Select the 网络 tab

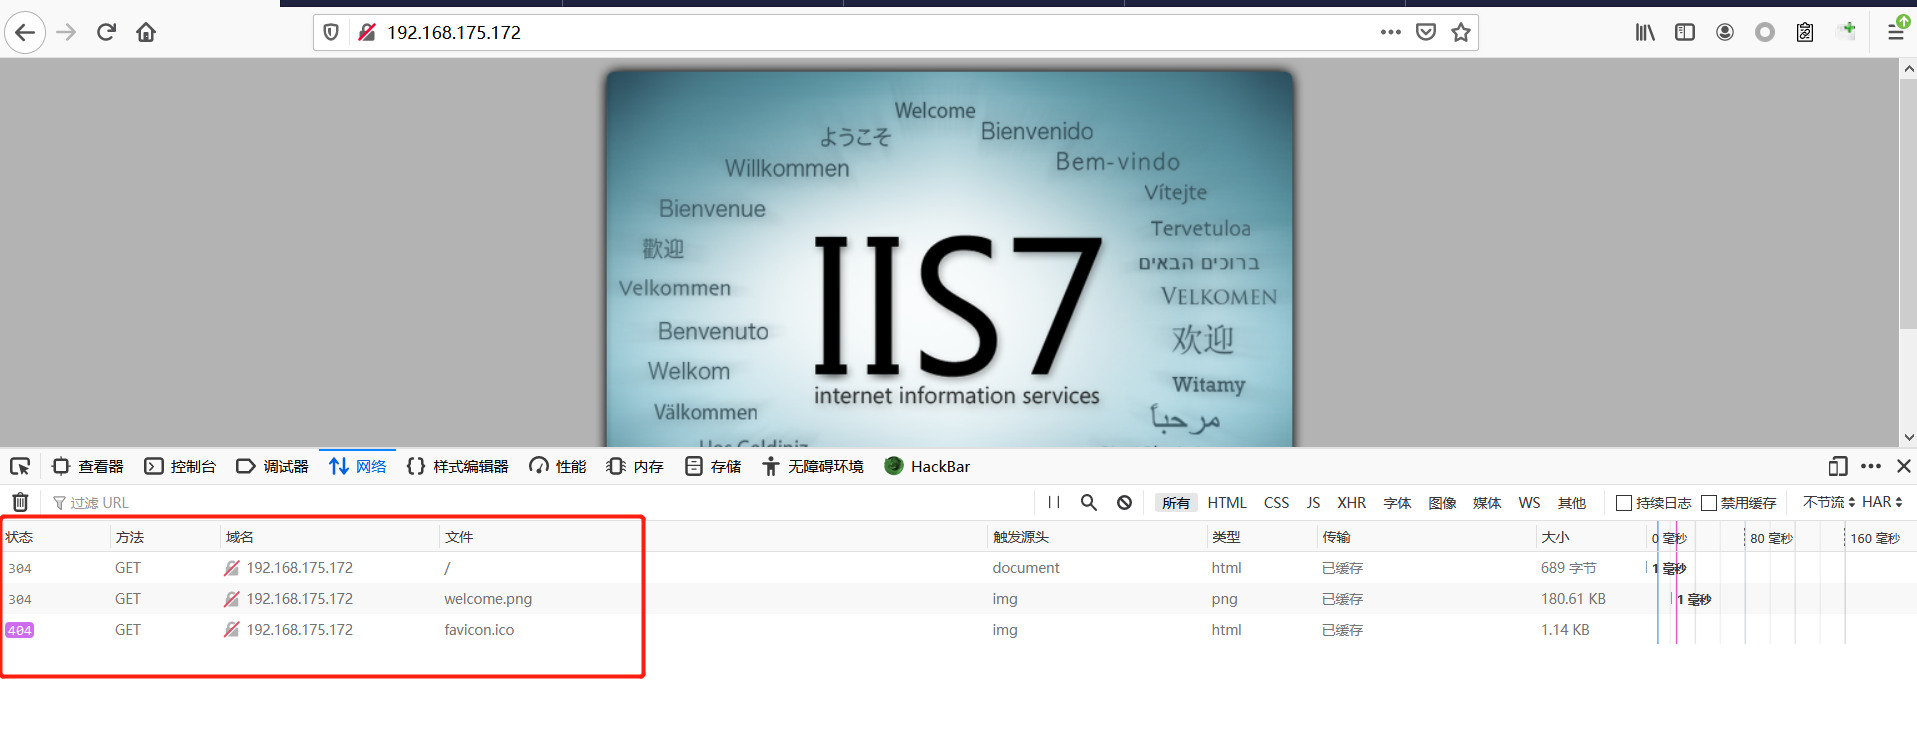pos(357,466)
